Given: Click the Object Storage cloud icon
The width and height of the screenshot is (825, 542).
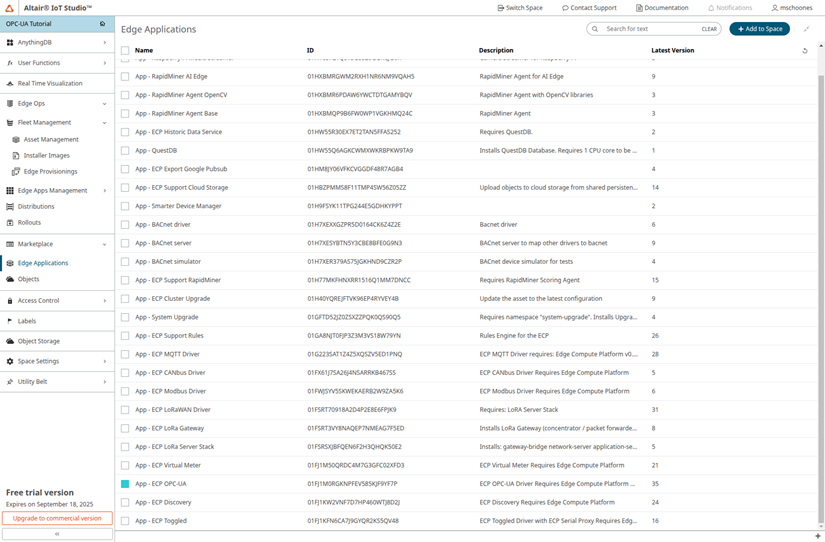Looking at the screenshot, I should [9, 341].
